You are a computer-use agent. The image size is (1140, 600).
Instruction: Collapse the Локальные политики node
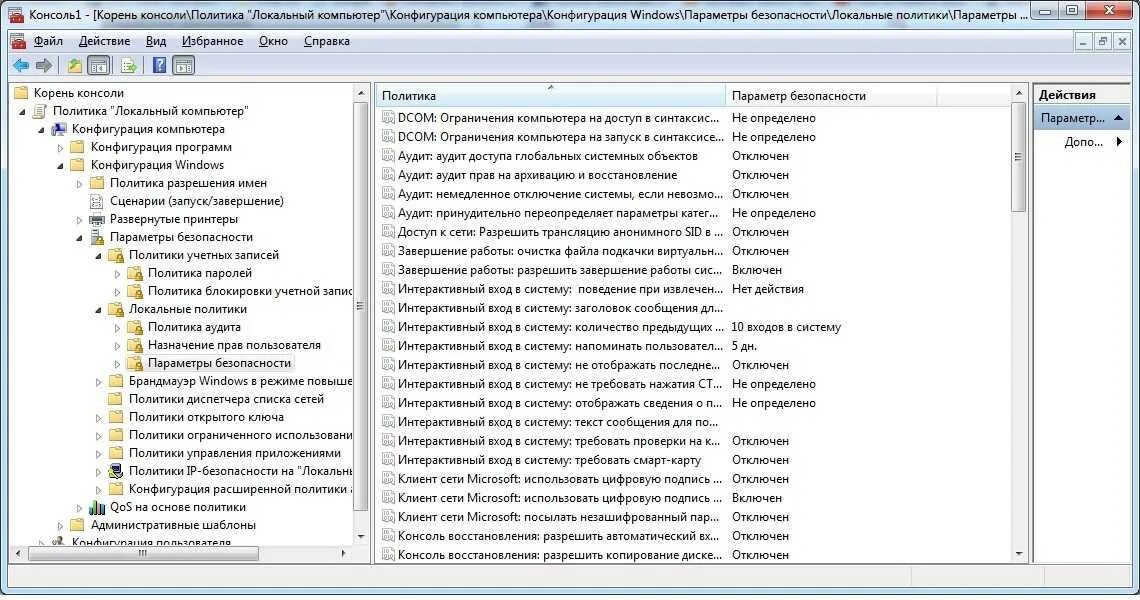(x=98, y=309)
